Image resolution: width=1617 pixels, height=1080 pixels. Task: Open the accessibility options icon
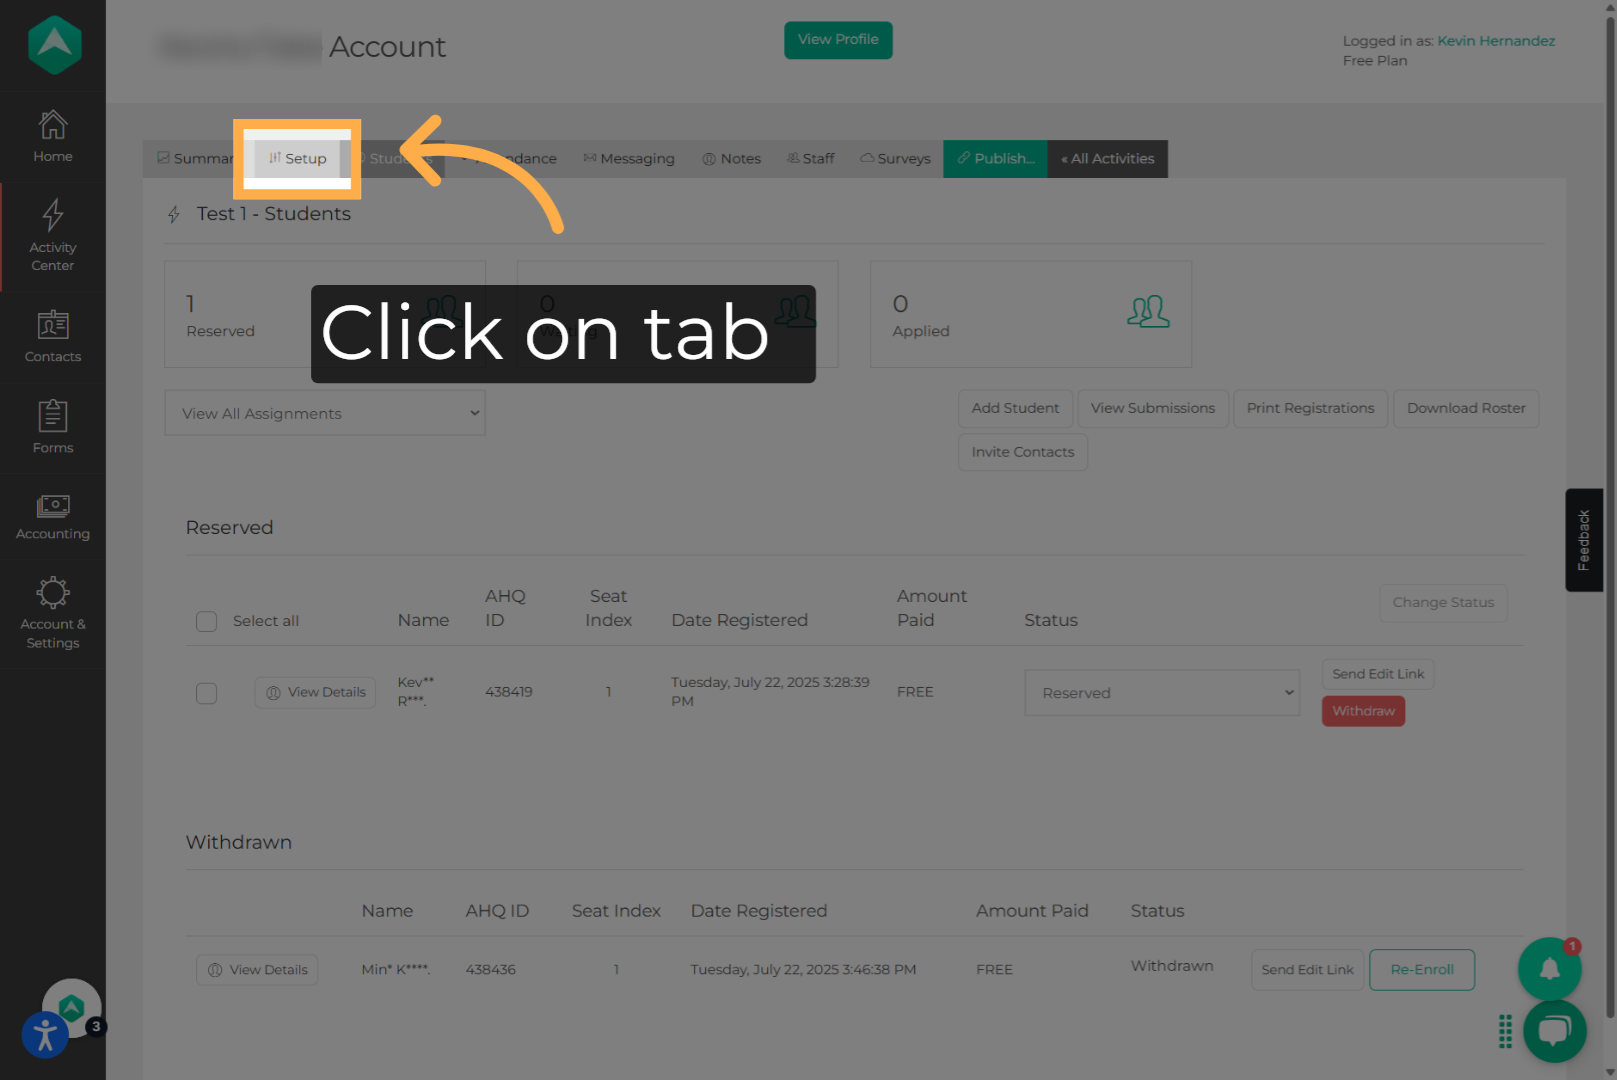[45, 1035]
